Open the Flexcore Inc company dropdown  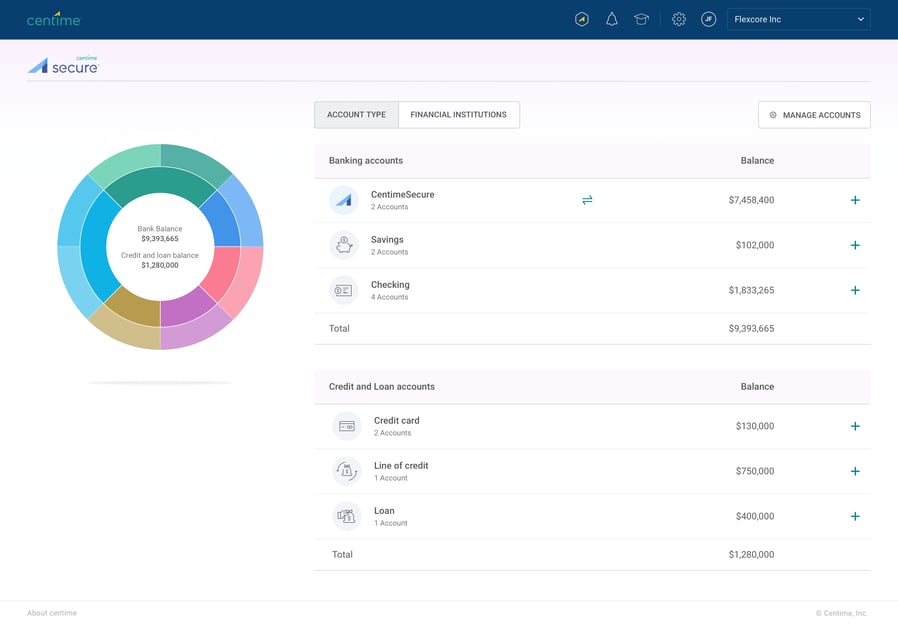[798, 19]
